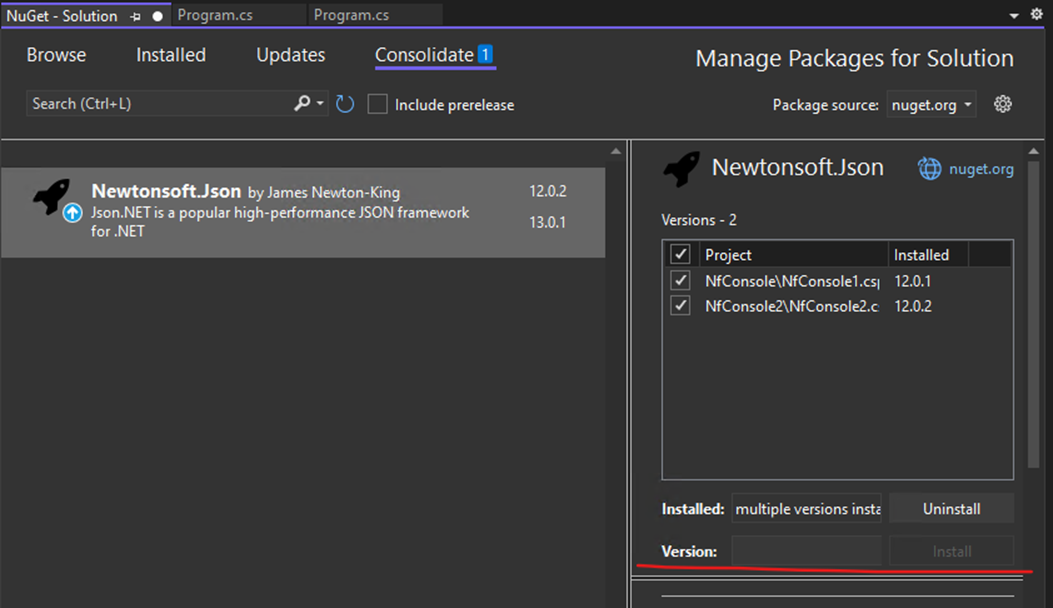This screenshot has height=608, width=1053.
Task: Open package source settings via the gear icon
Action: [1003, 103]
